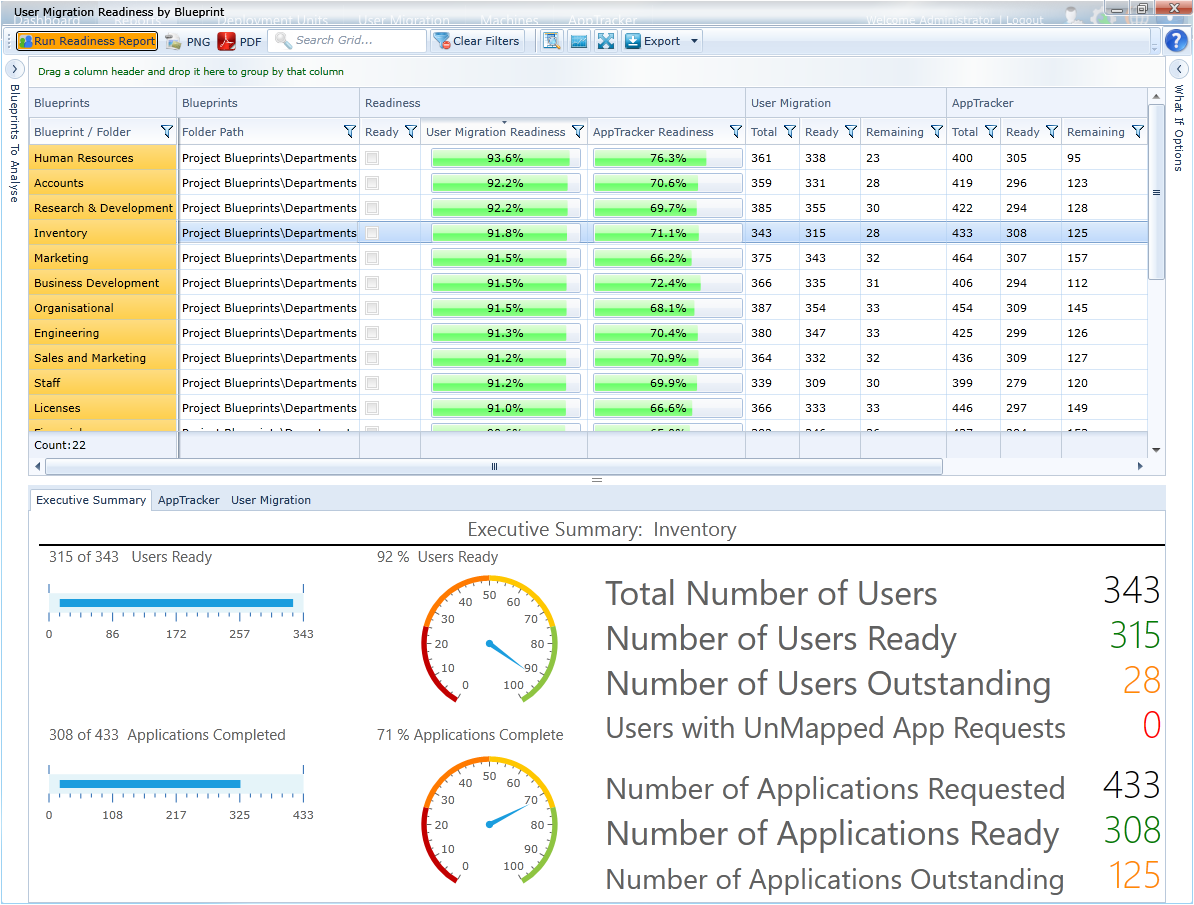The height and width of the screenshot is (905, 1194).
Task: Open the filter for Ready checkbox column
Action: 410,132
